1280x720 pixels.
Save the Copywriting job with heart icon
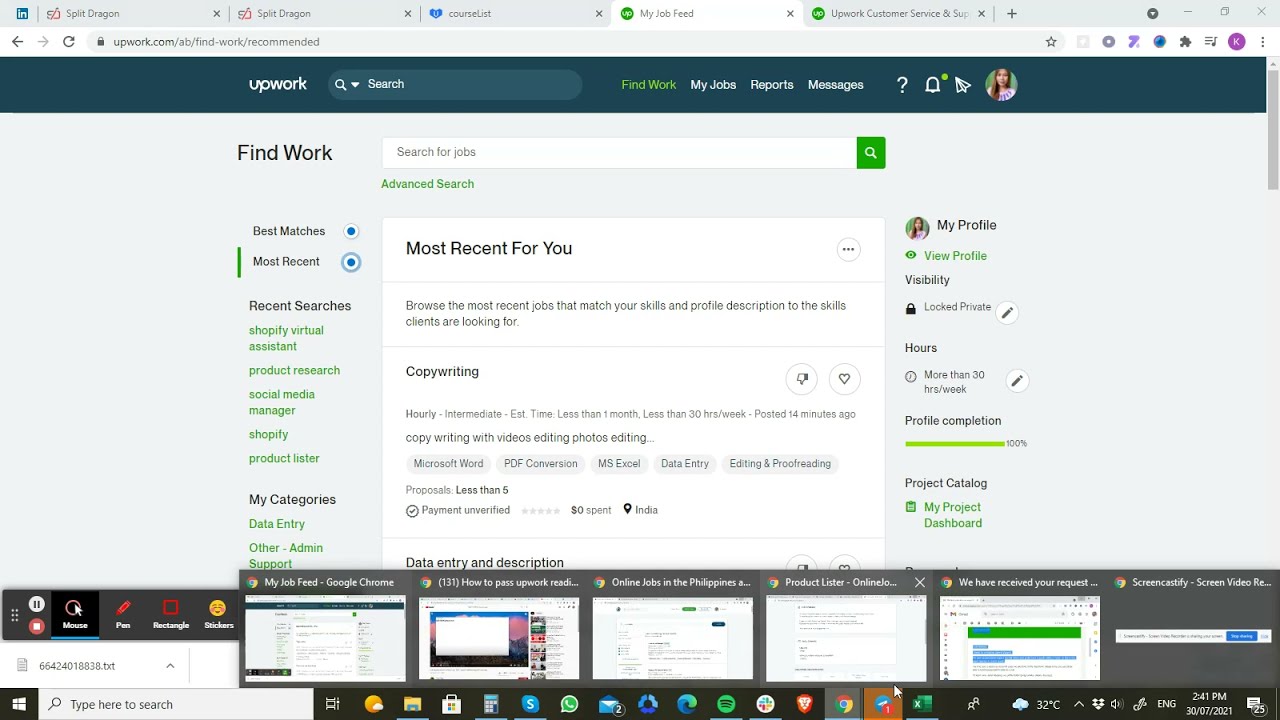click(844, 379)
